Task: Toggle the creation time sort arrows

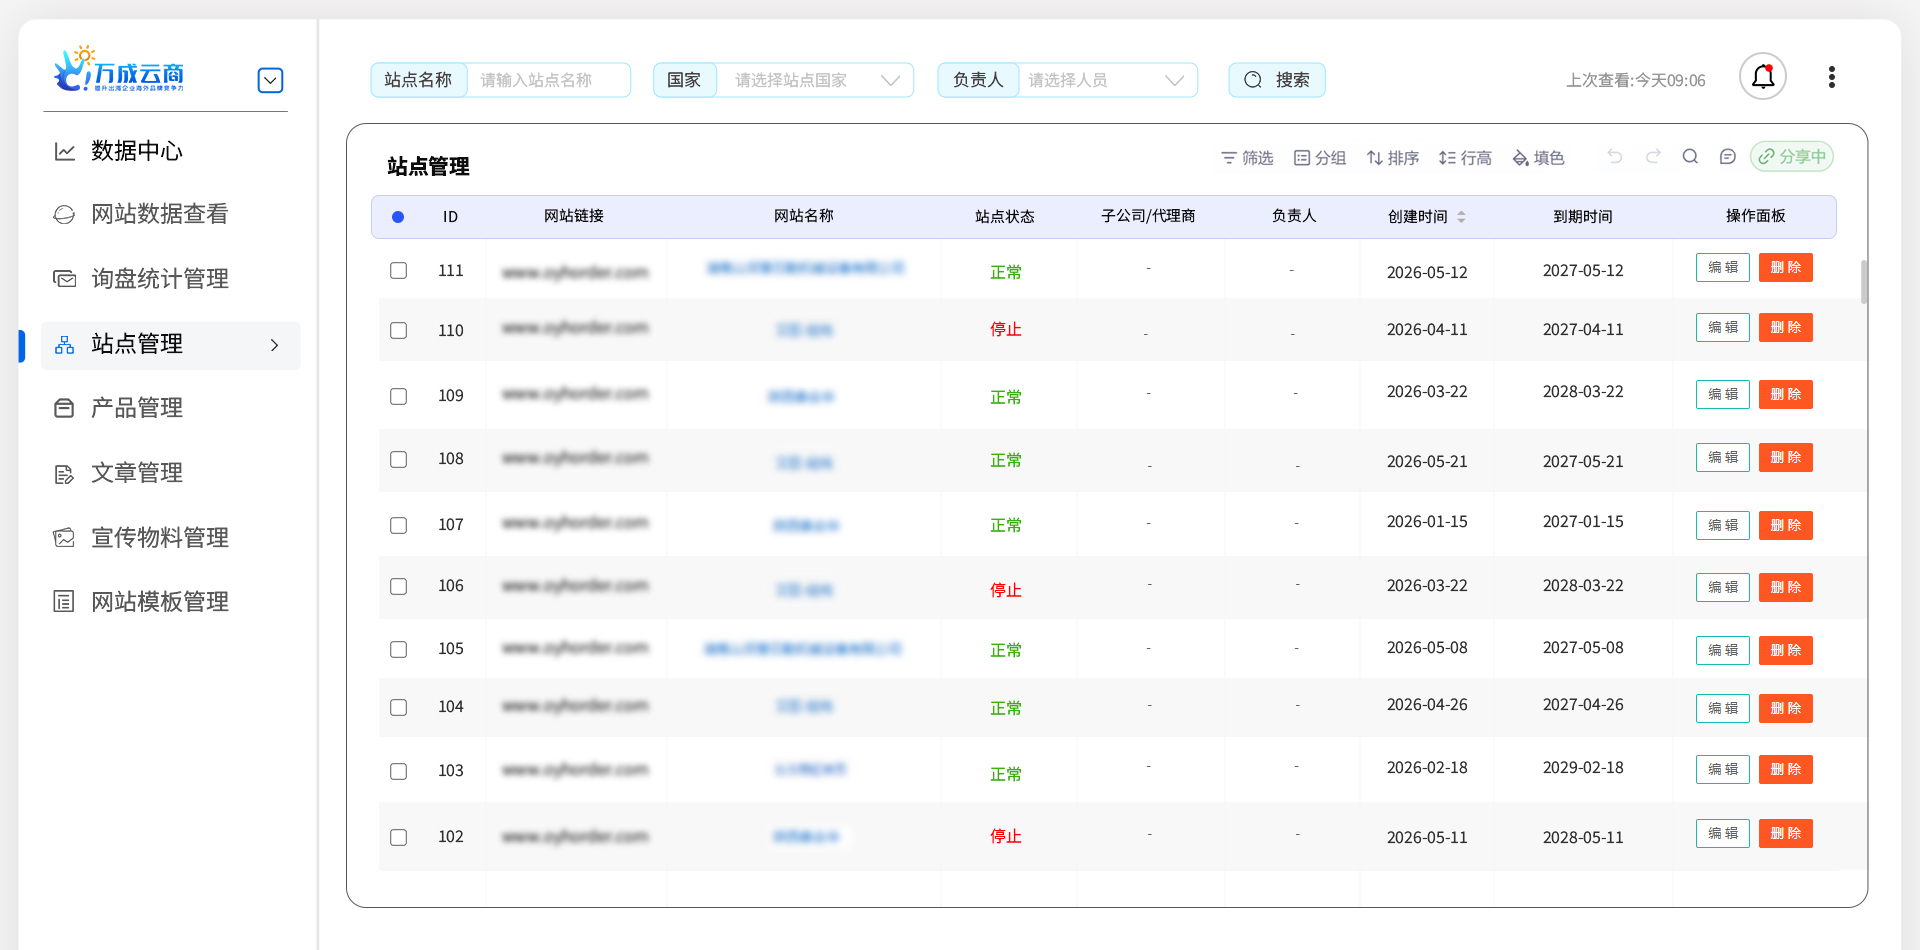Action: pos(1461,217)
